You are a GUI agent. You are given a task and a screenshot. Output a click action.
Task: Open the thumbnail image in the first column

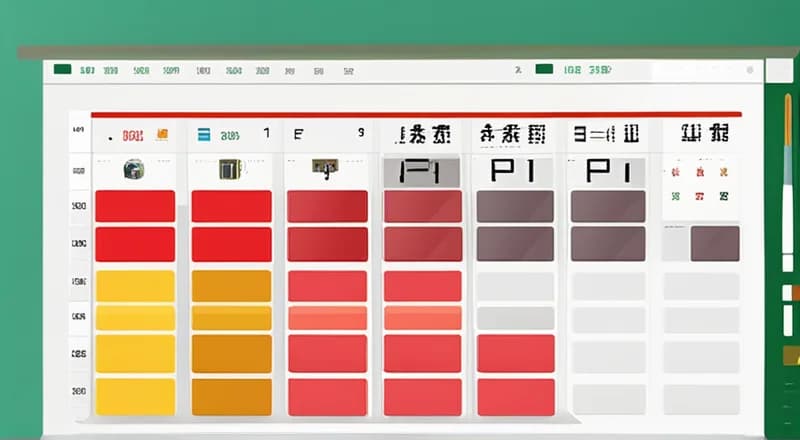click(x=134, y=169)
